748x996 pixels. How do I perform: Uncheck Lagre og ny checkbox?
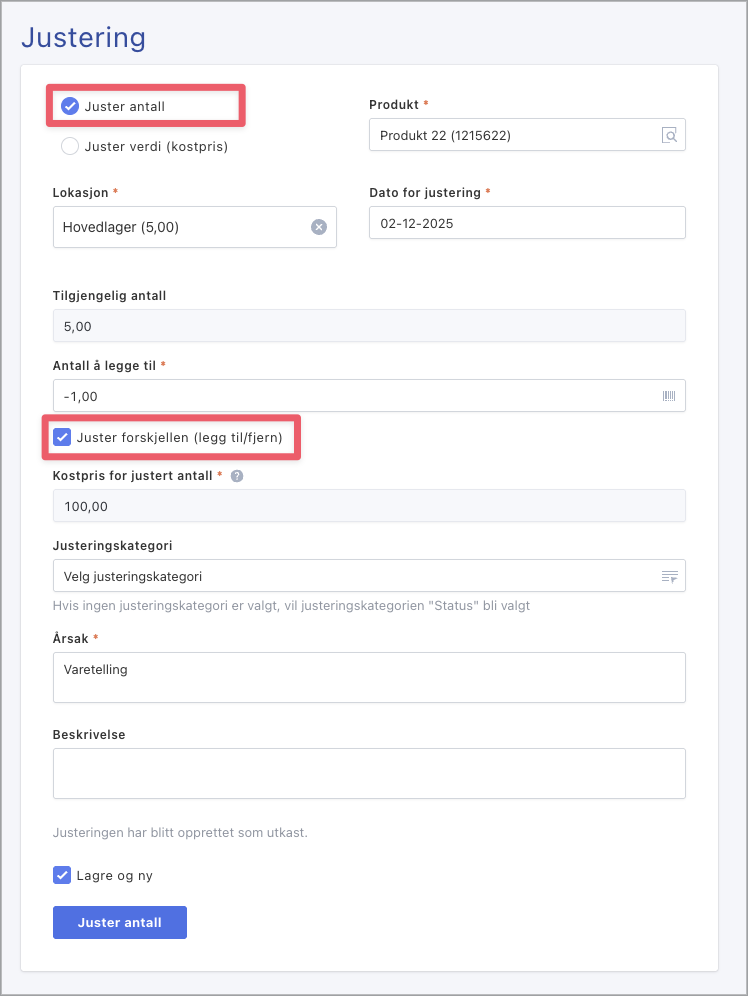pos(62,876)
